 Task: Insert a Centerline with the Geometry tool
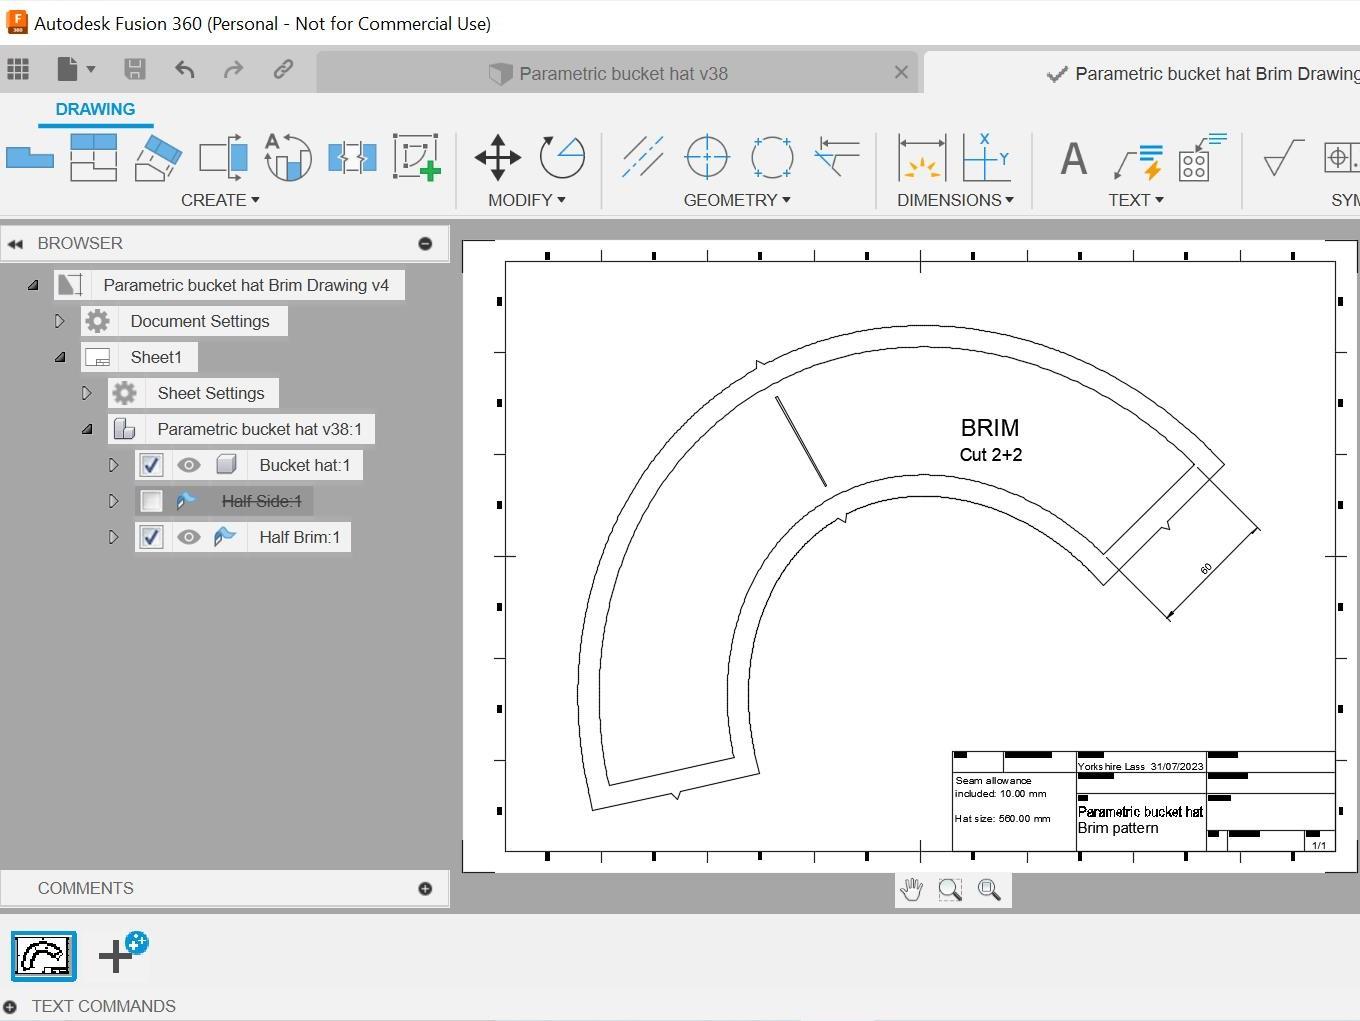[641, 157]
